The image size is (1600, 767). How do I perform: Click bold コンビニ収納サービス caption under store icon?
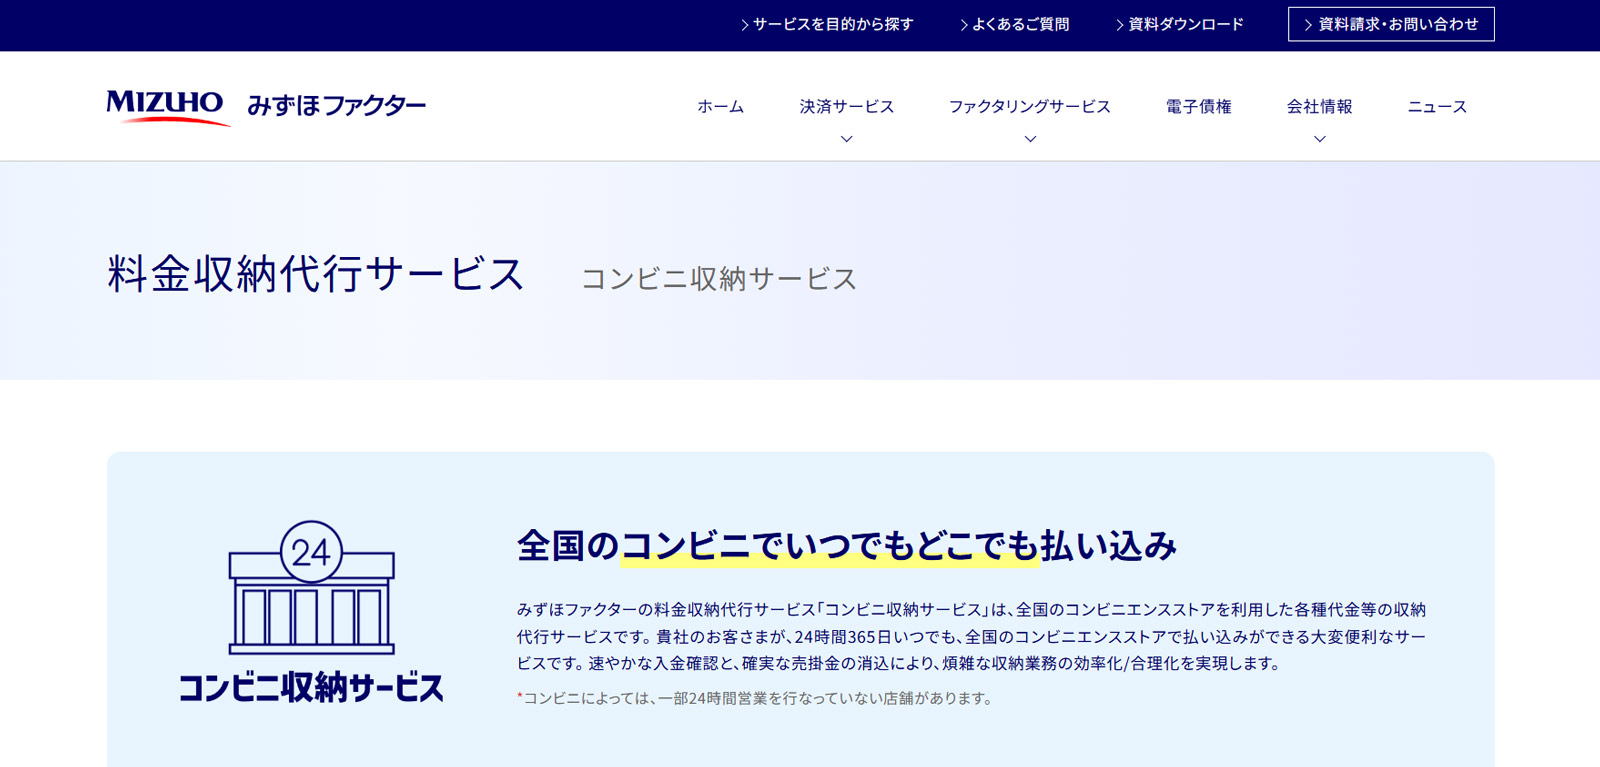pos(311,687)
